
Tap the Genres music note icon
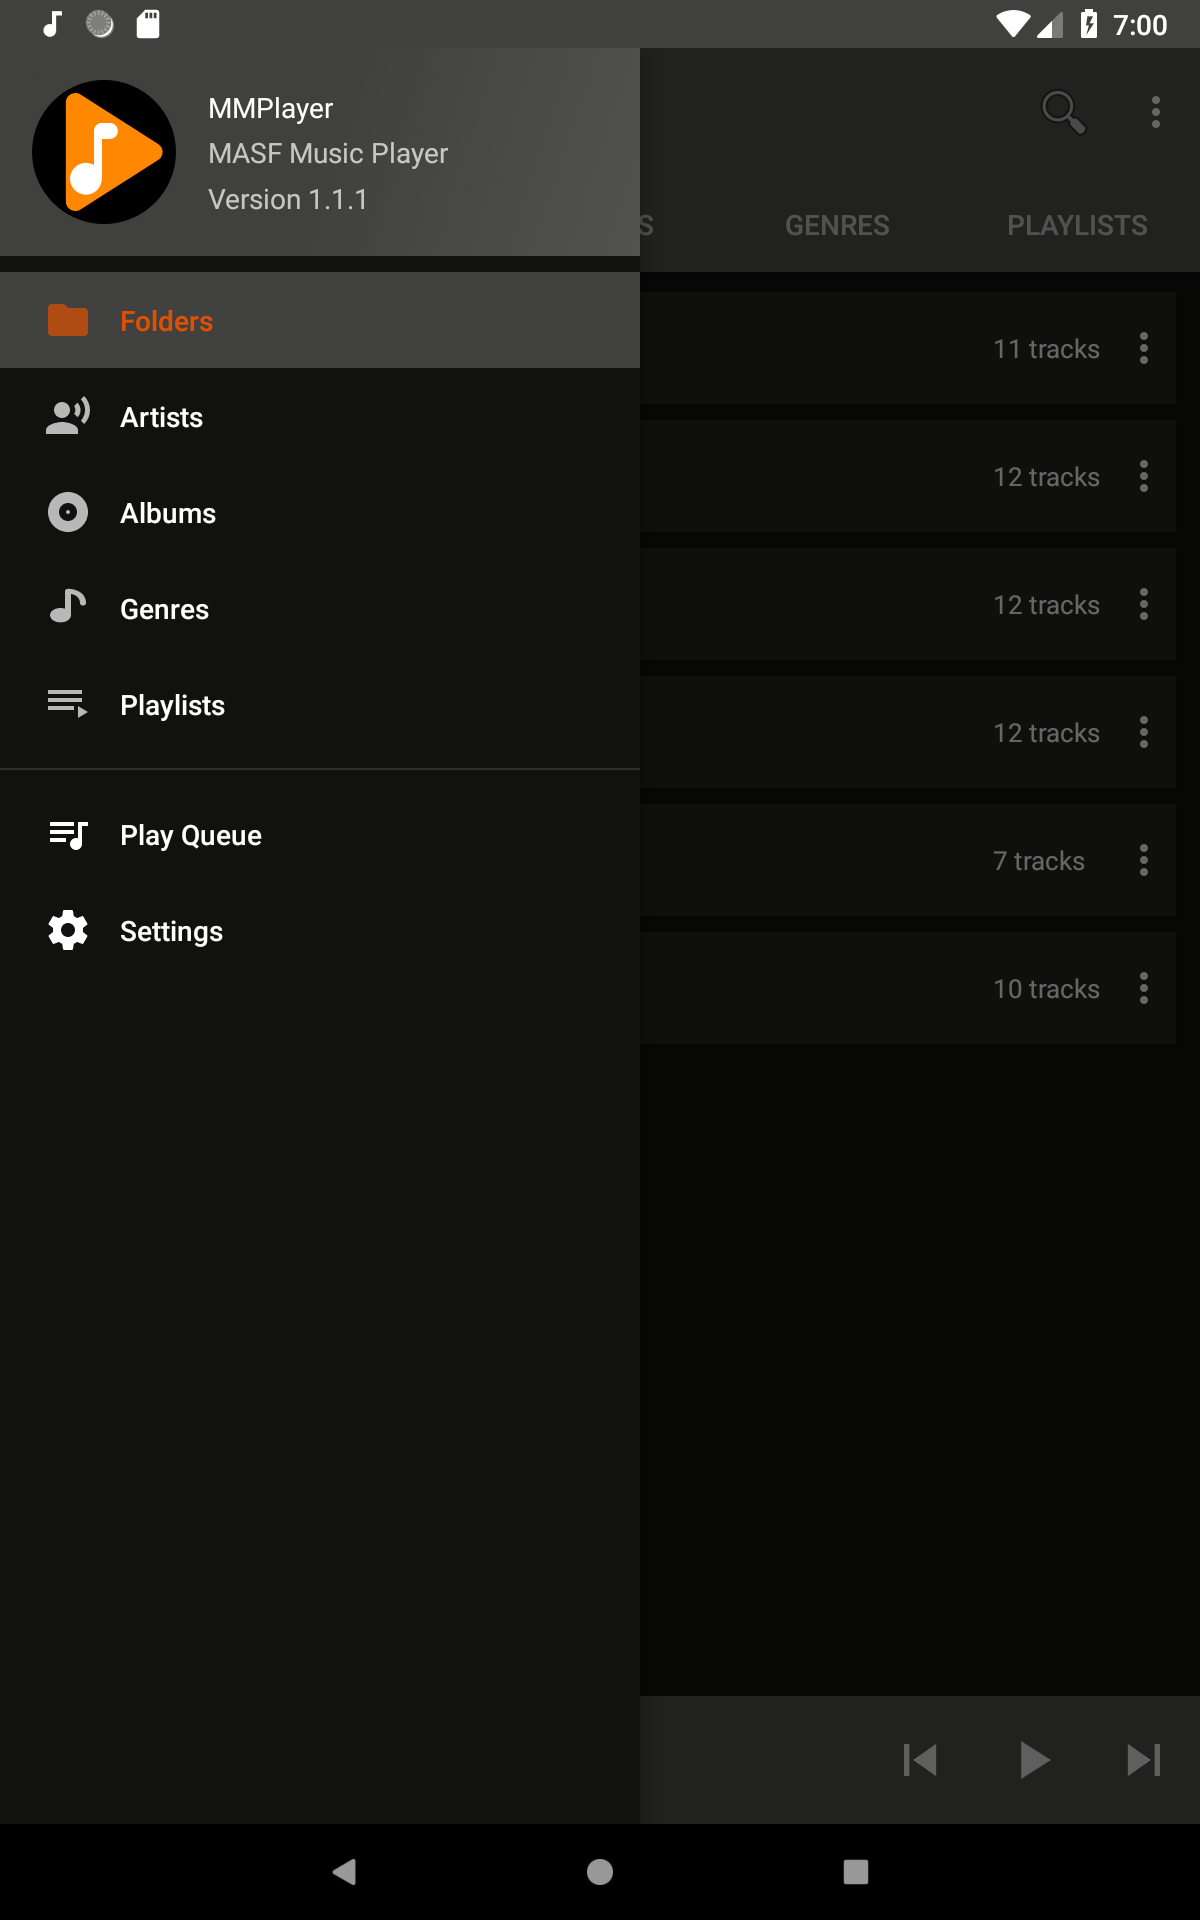[x=68, y=607]
